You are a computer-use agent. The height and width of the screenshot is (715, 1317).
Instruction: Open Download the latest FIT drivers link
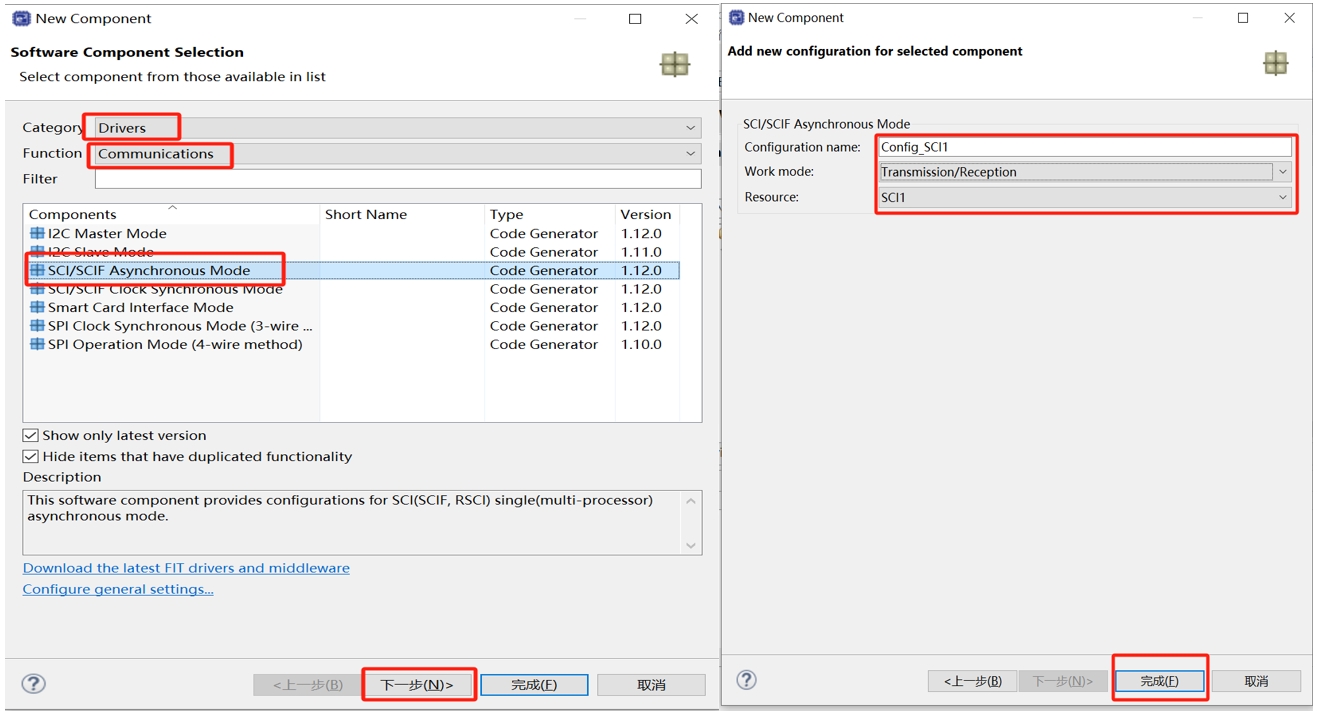(186, 568)
